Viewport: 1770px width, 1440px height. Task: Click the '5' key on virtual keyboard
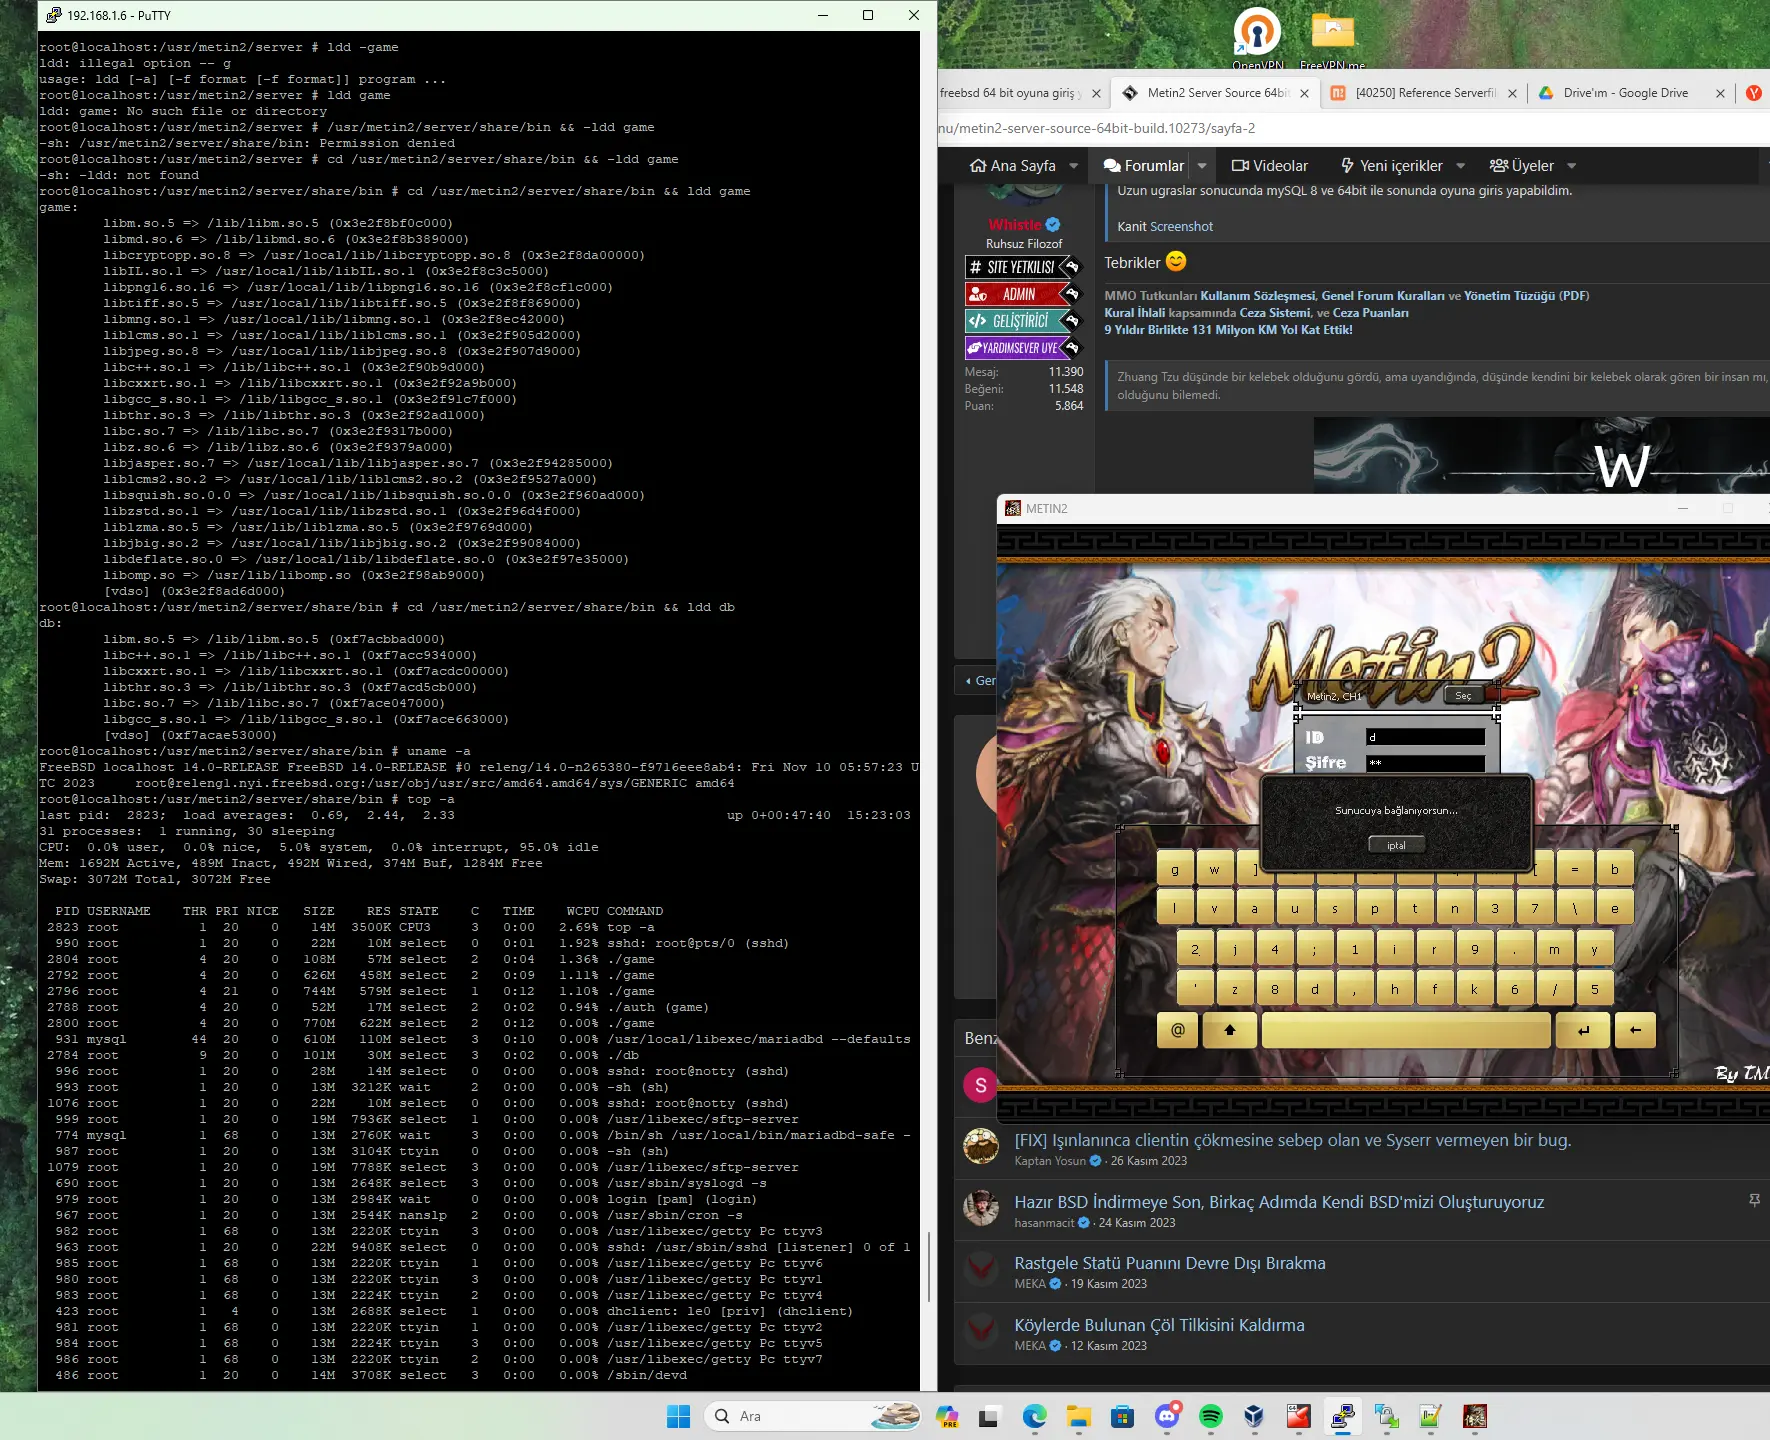click(1594, 989)
